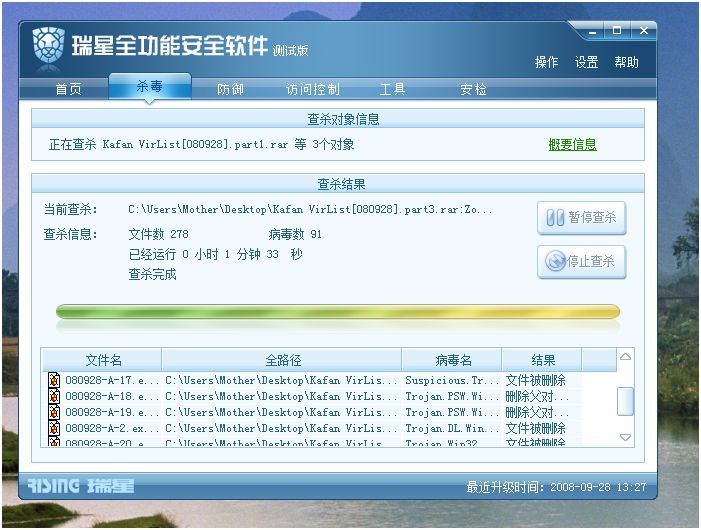
Task: Click result 文件被删除 in 080928-A-17 row
Action: pyautogui.click(x=536, y=380)
